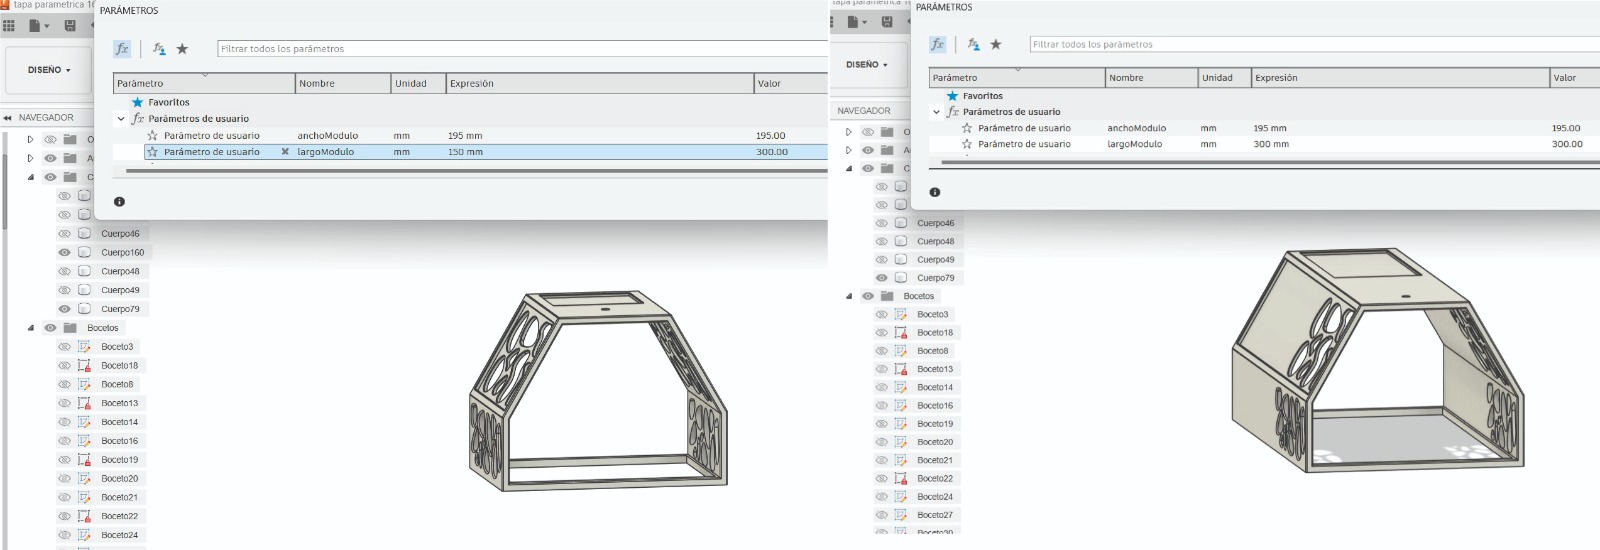This screenshot has width=1600, height=550.
Task: Show Boceto27 using its eye icon
Action: point(881,515)
